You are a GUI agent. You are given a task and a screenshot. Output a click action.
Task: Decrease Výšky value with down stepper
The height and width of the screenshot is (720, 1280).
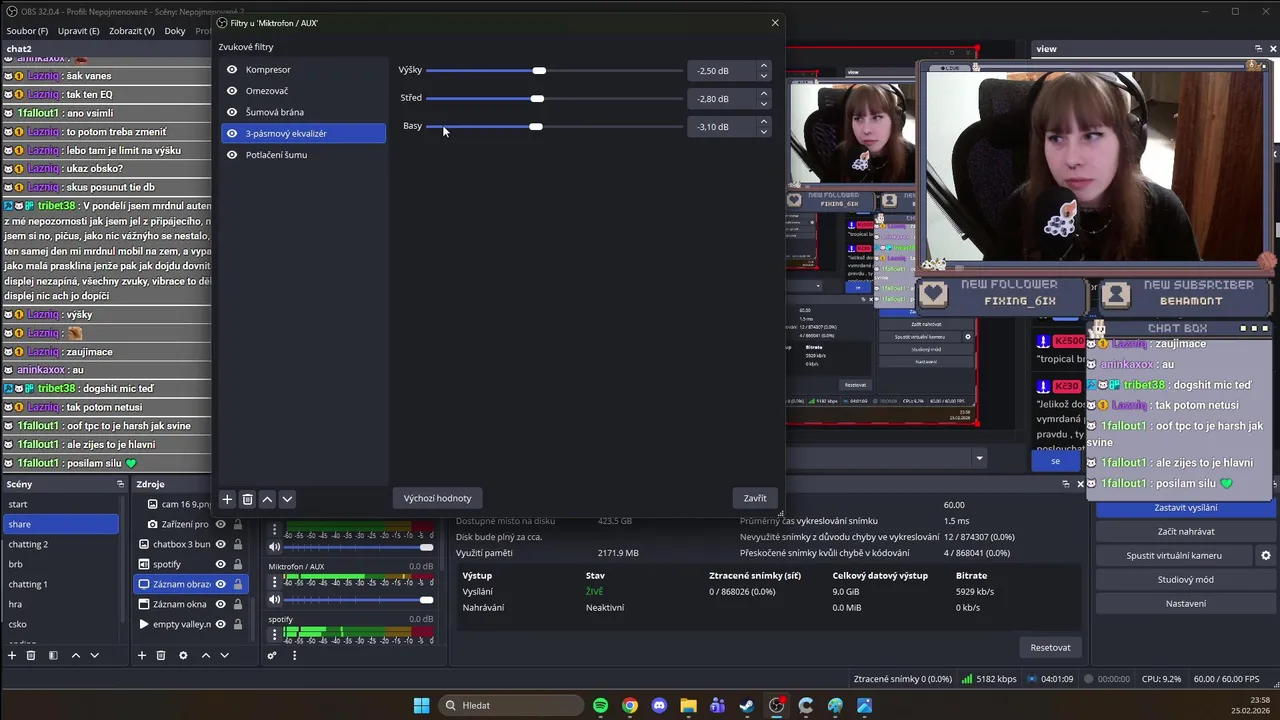click(x=764, y=75)
